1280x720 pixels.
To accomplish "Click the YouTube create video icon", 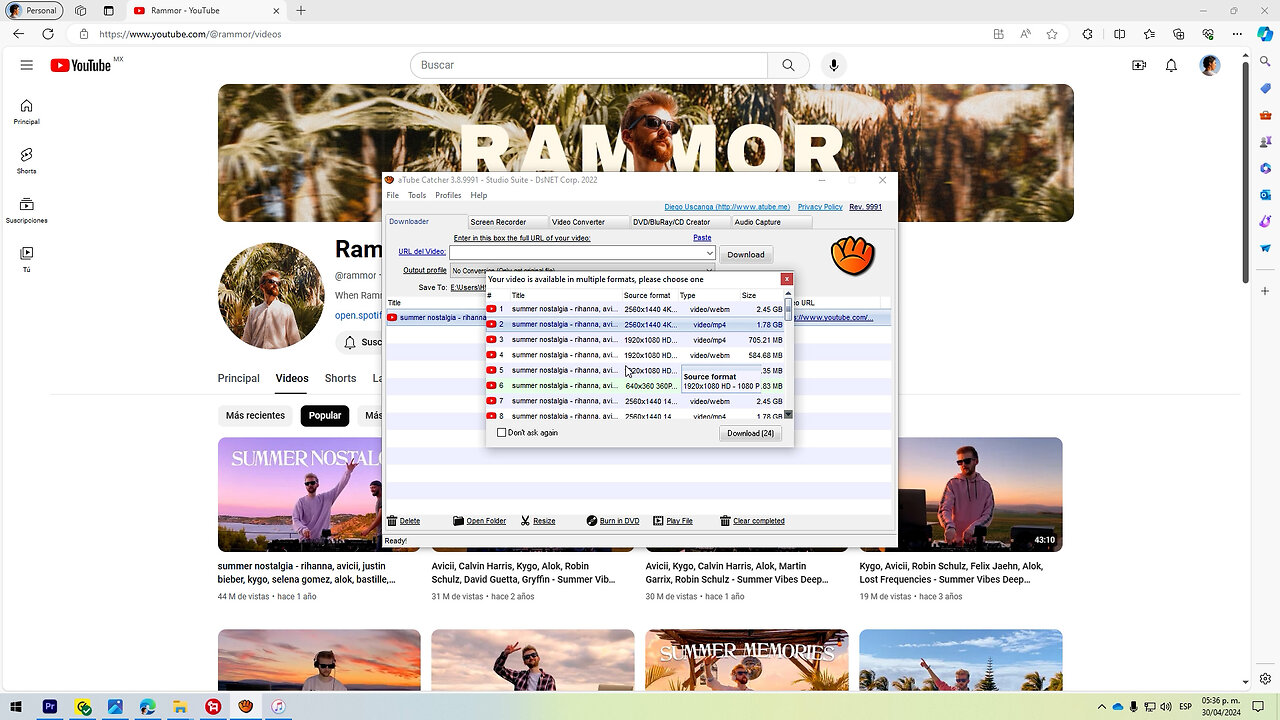I will (x=1139, y=65).
